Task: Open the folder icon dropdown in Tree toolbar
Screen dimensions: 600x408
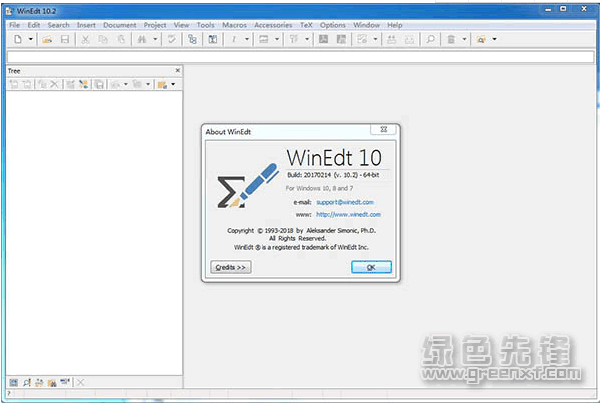Action: coord(173,84)
